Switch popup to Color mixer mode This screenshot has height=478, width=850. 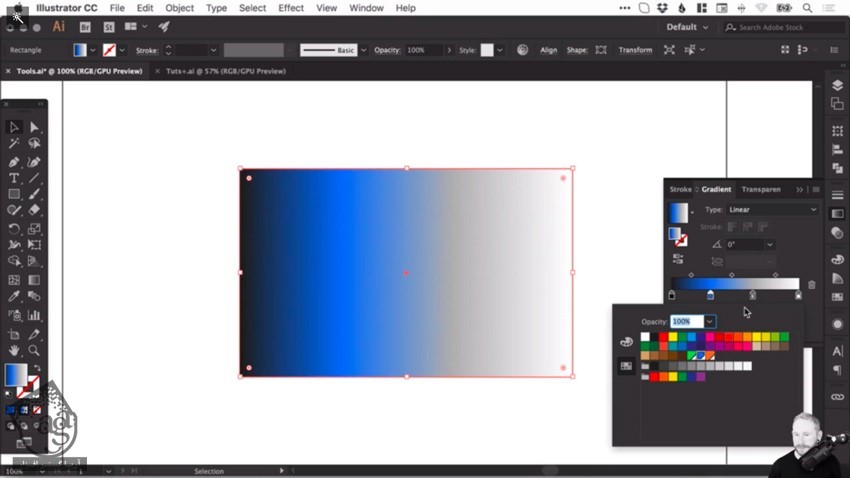point(626,342)
